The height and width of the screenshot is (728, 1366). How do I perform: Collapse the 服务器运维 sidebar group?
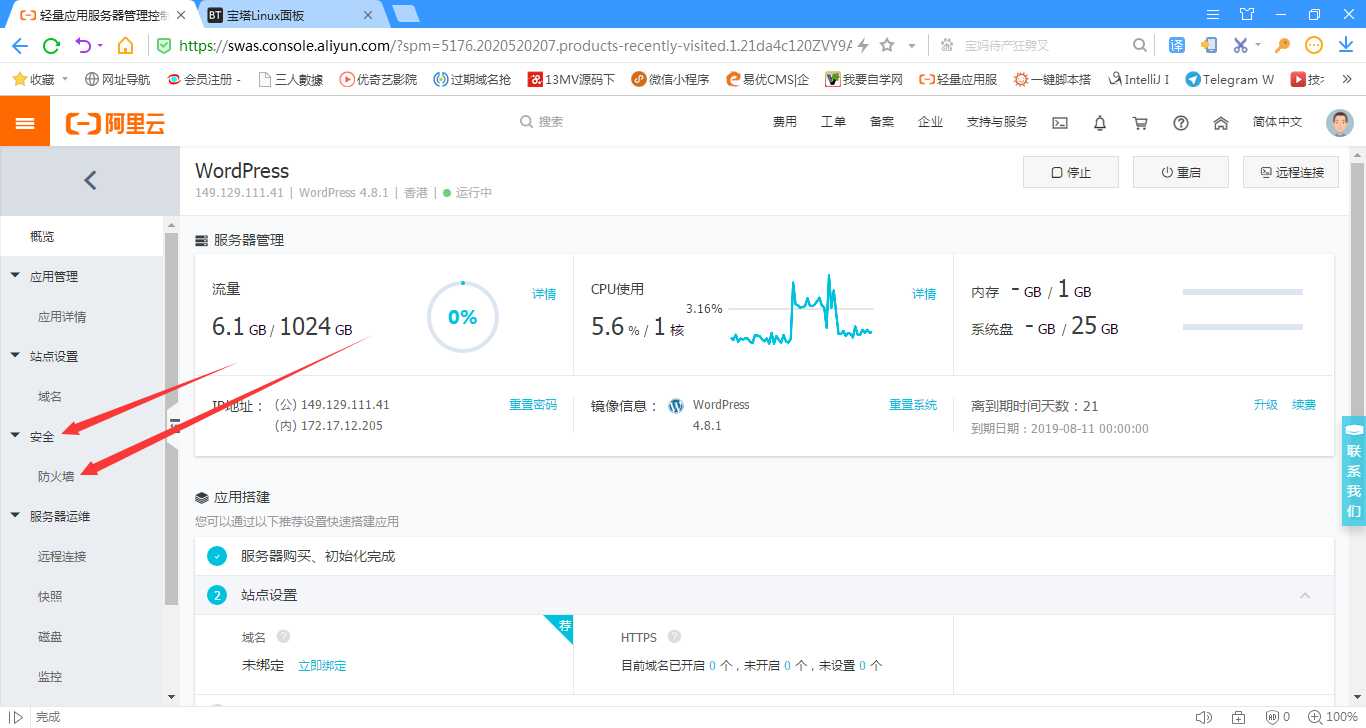(x=15, y=516)
